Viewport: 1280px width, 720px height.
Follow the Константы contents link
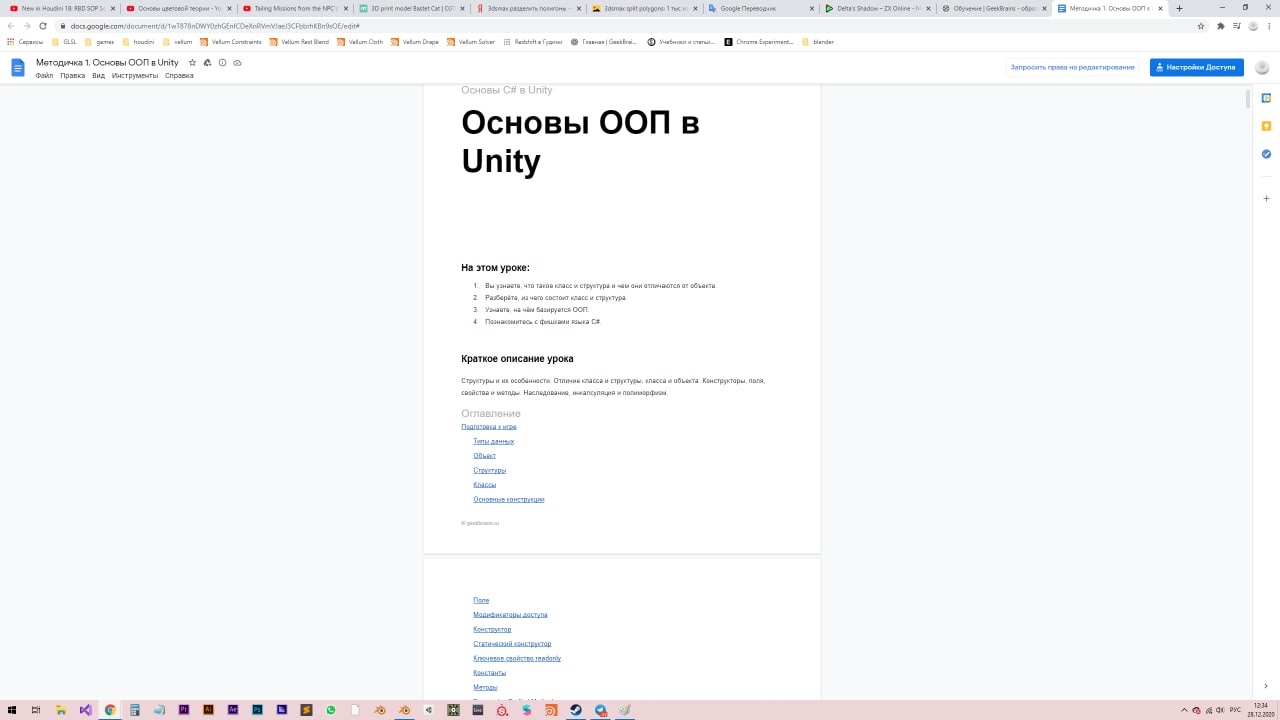pyautogui.click(x=489, y=673)
